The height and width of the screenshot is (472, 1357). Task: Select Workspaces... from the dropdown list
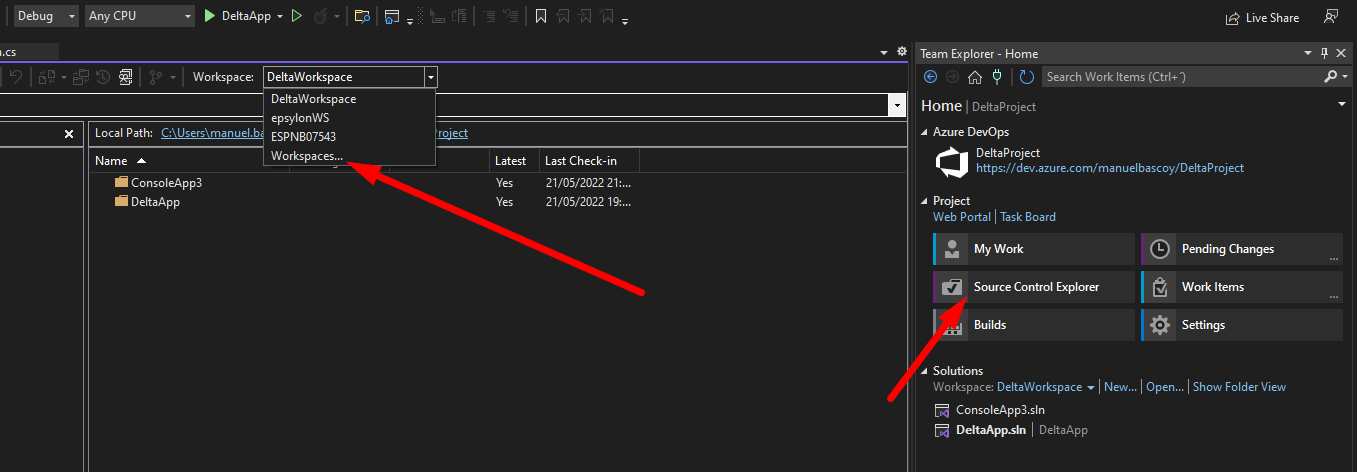click(307, 155)
